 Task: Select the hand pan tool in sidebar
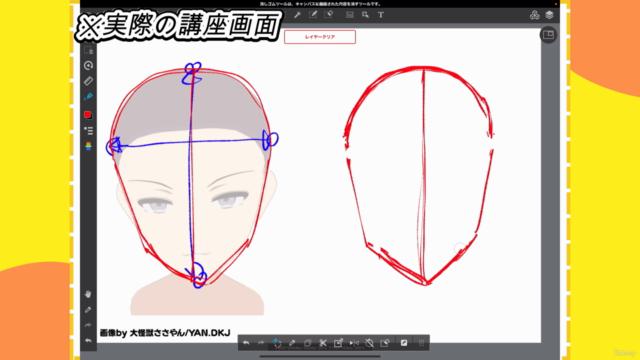pyautogui.click(x=88, y=294)
